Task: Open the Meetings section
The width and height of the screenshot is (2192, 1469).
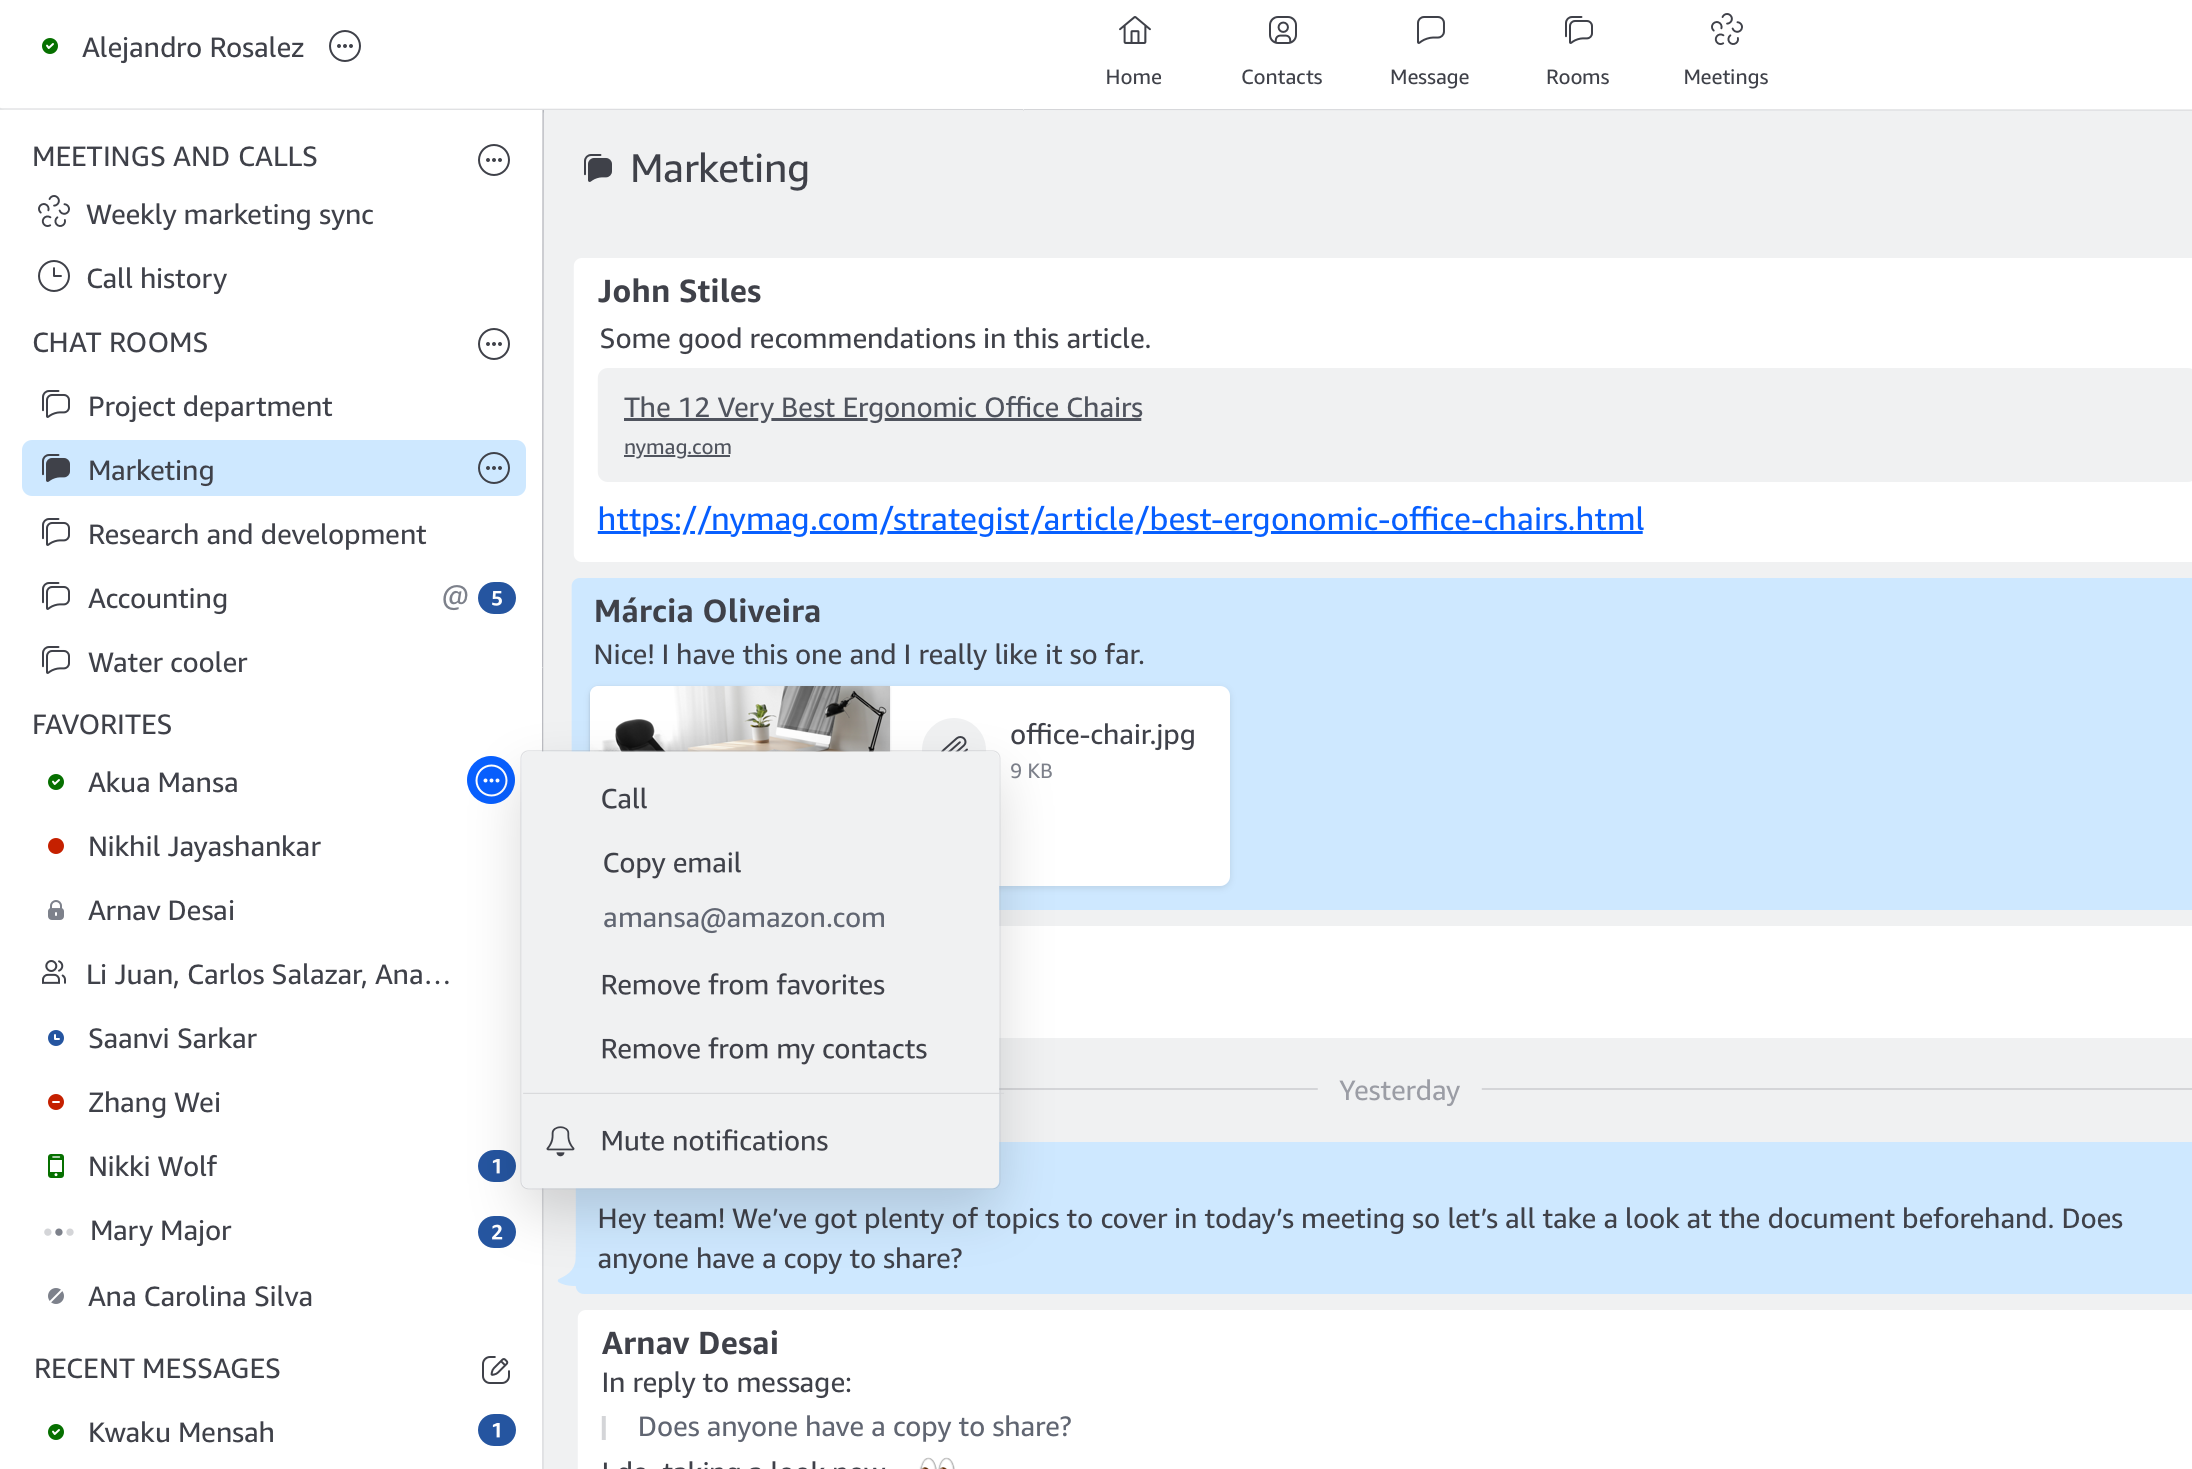Action: pos(1723,49)
